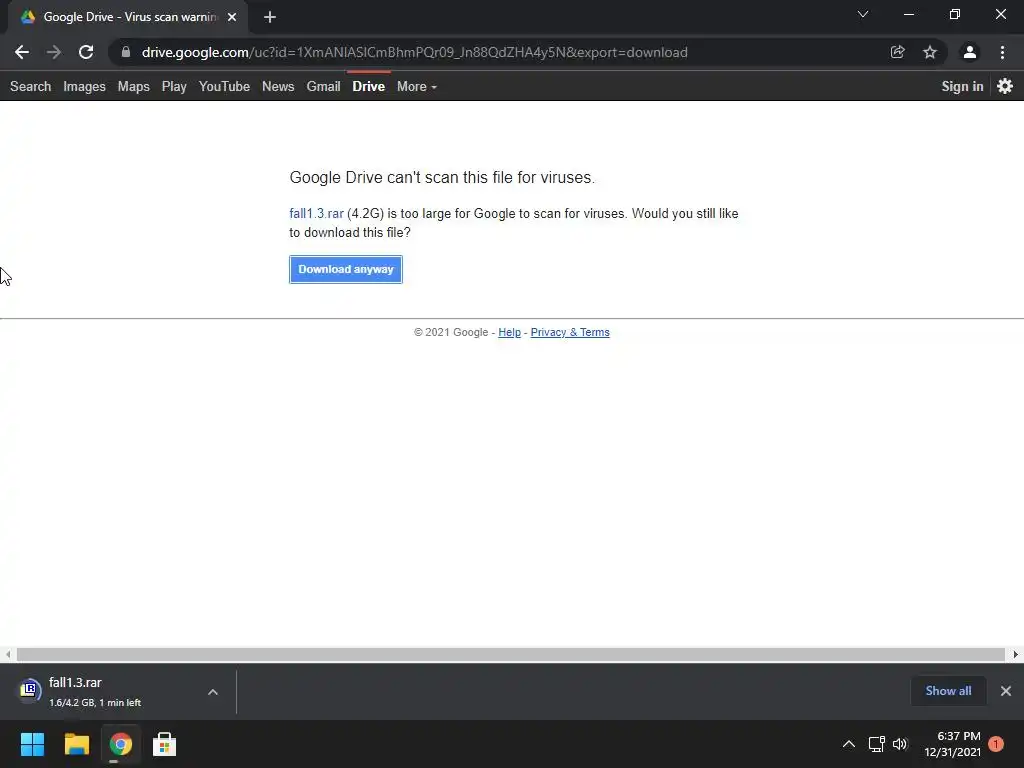Screen dimensions: 1024x768
Task: Restore down the Chrome window
Action: pos(955,14)
